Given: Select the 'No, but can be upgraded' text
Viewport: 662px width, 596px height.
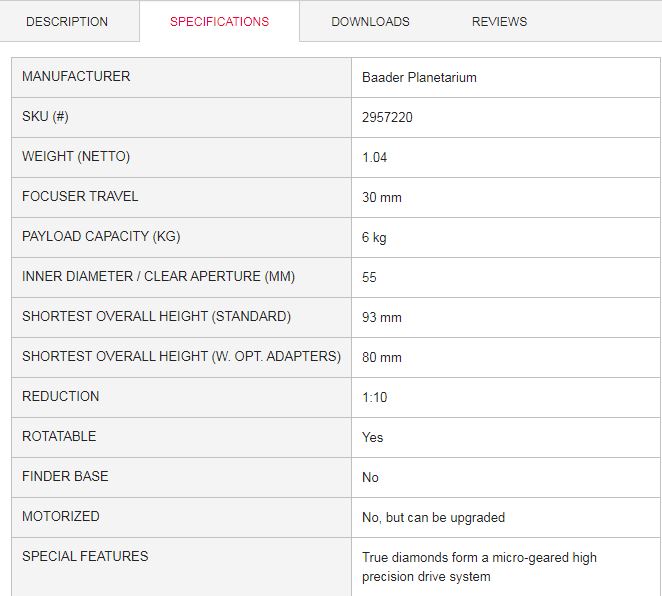Looking at the screenshot, I should coord(434,517).
